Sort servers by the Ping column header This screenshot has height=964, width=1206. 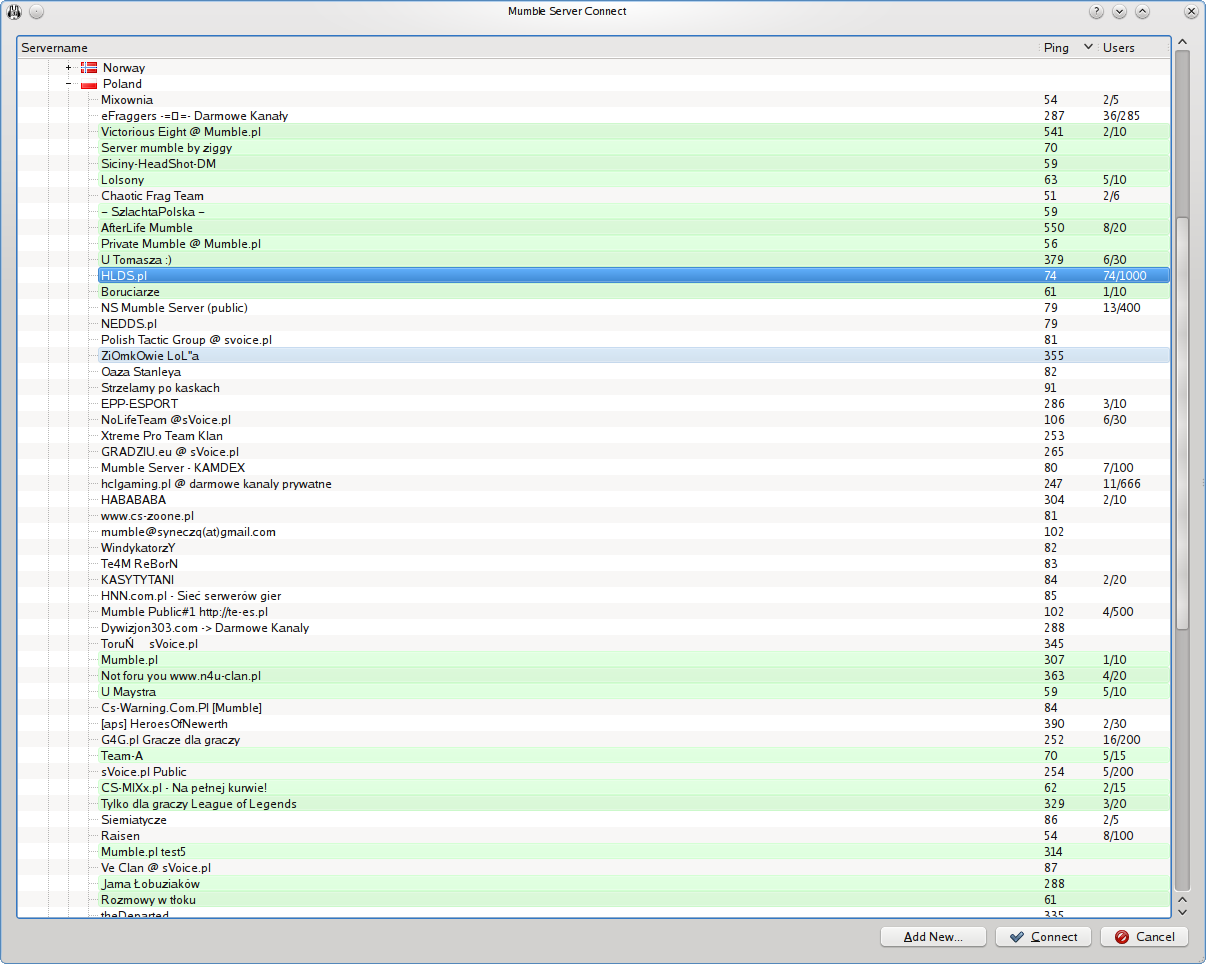pyautogui.click(x=1056, y=48)
